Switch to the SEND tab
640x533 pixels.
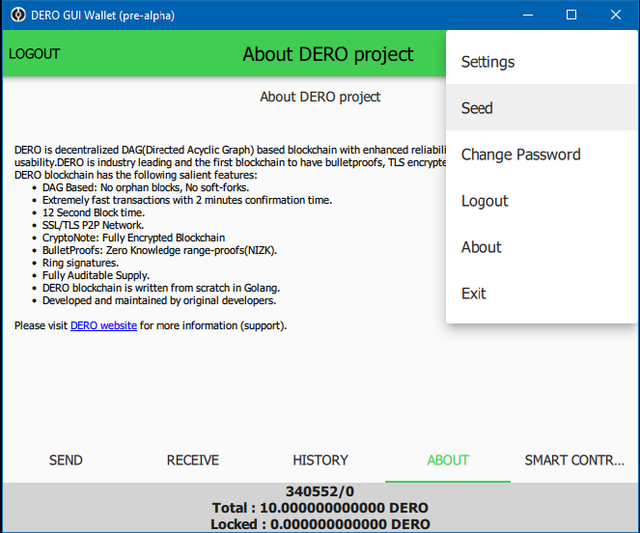[x=66, y=460]
